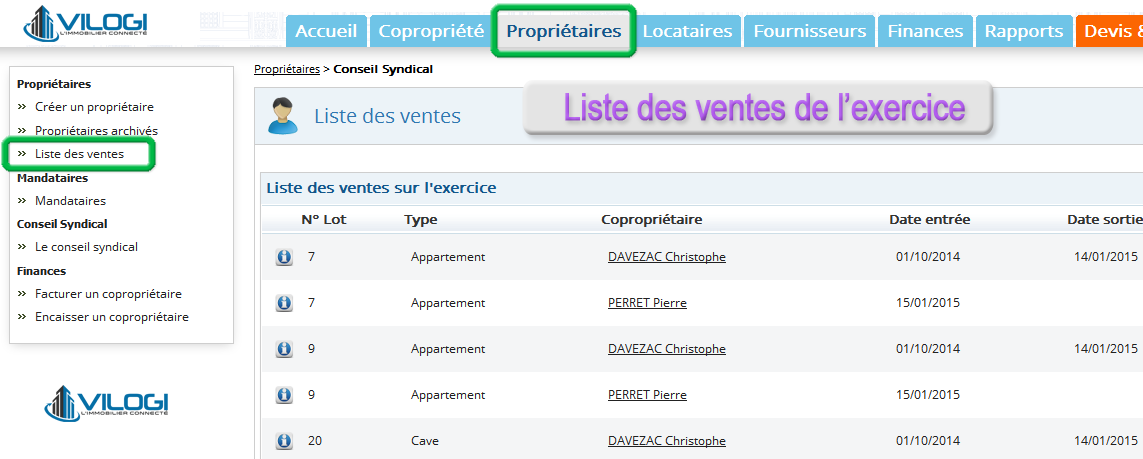Click the N° Lot column header
The height and width of the screenshot is (459, 1143).
[x=324, y=220]
